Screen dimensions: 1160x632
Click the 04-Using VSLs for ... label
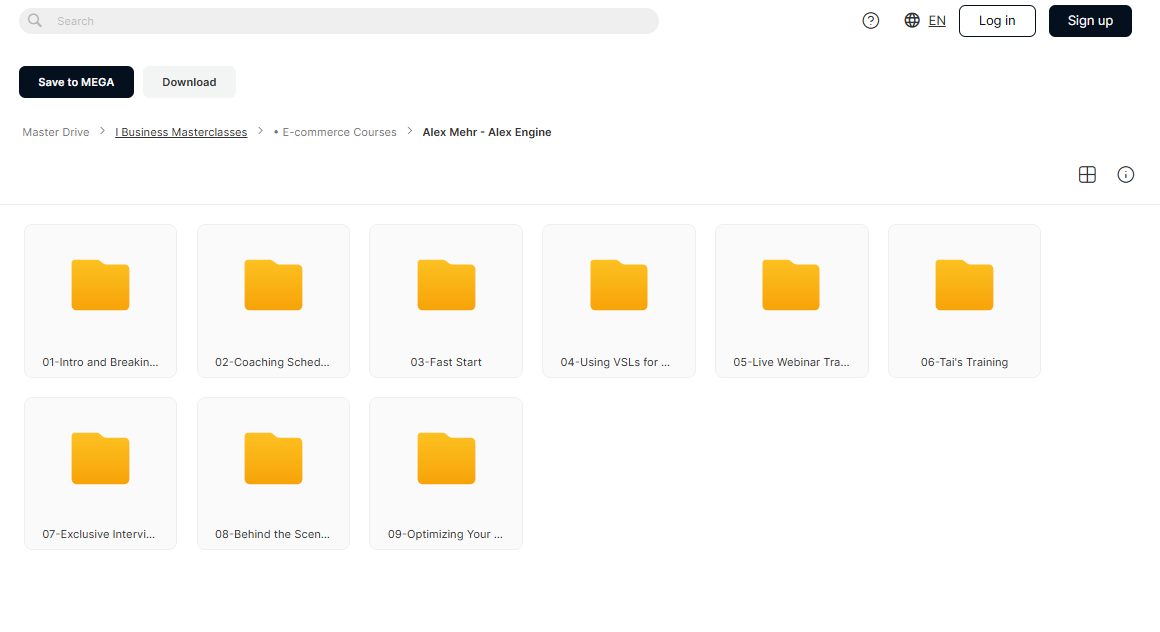tap(615, 362)
